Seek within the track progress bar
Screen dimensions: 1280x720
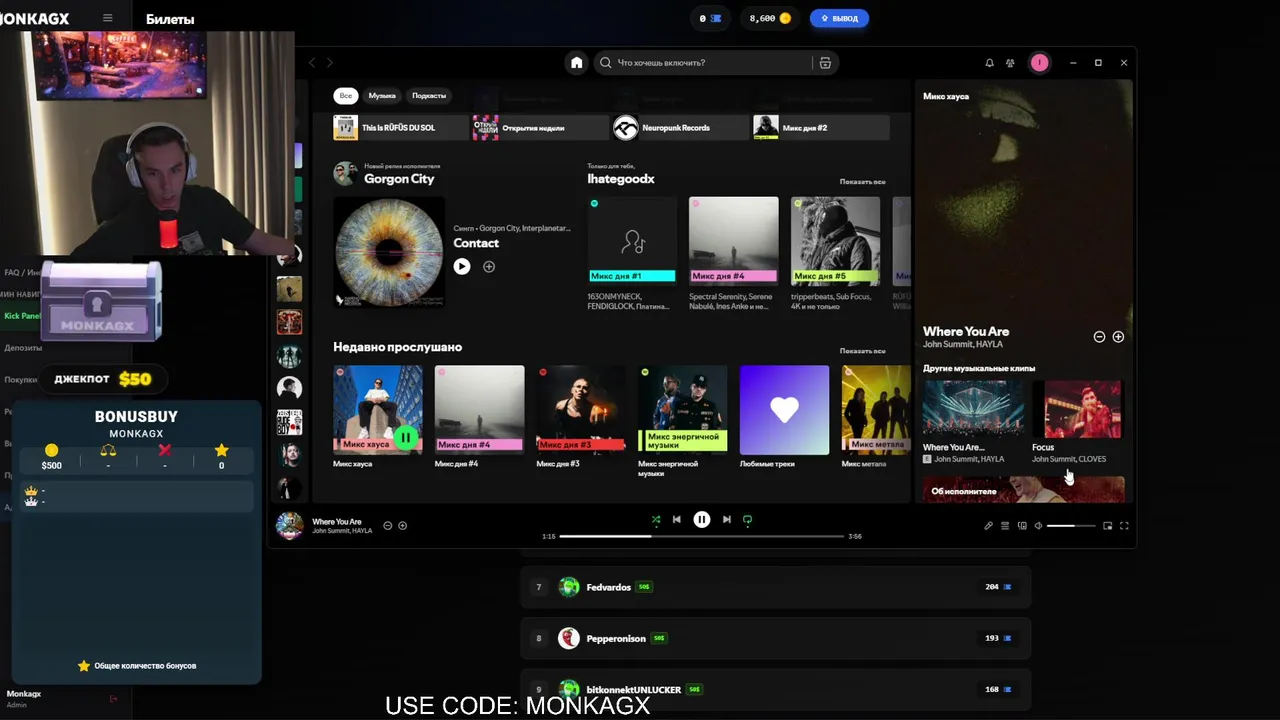pyautogui.click(x=702, y=536)
